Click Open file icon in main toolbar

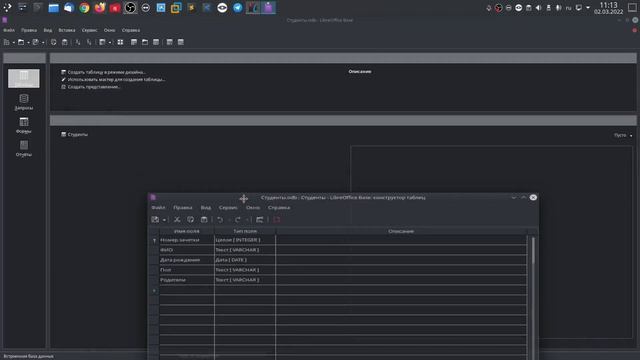point(21,42)
